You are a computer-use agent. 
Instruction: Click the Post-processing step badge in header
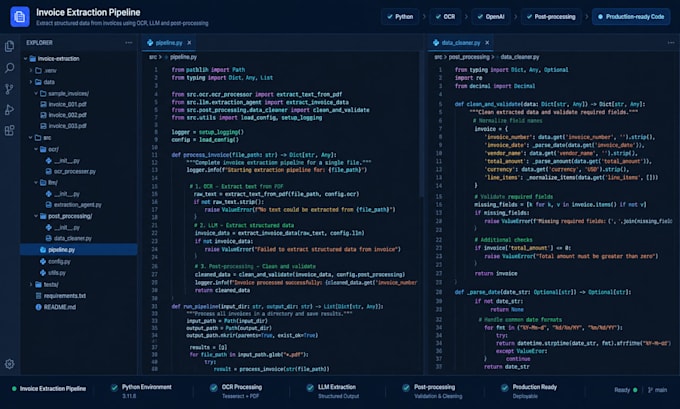click(551, 16)
